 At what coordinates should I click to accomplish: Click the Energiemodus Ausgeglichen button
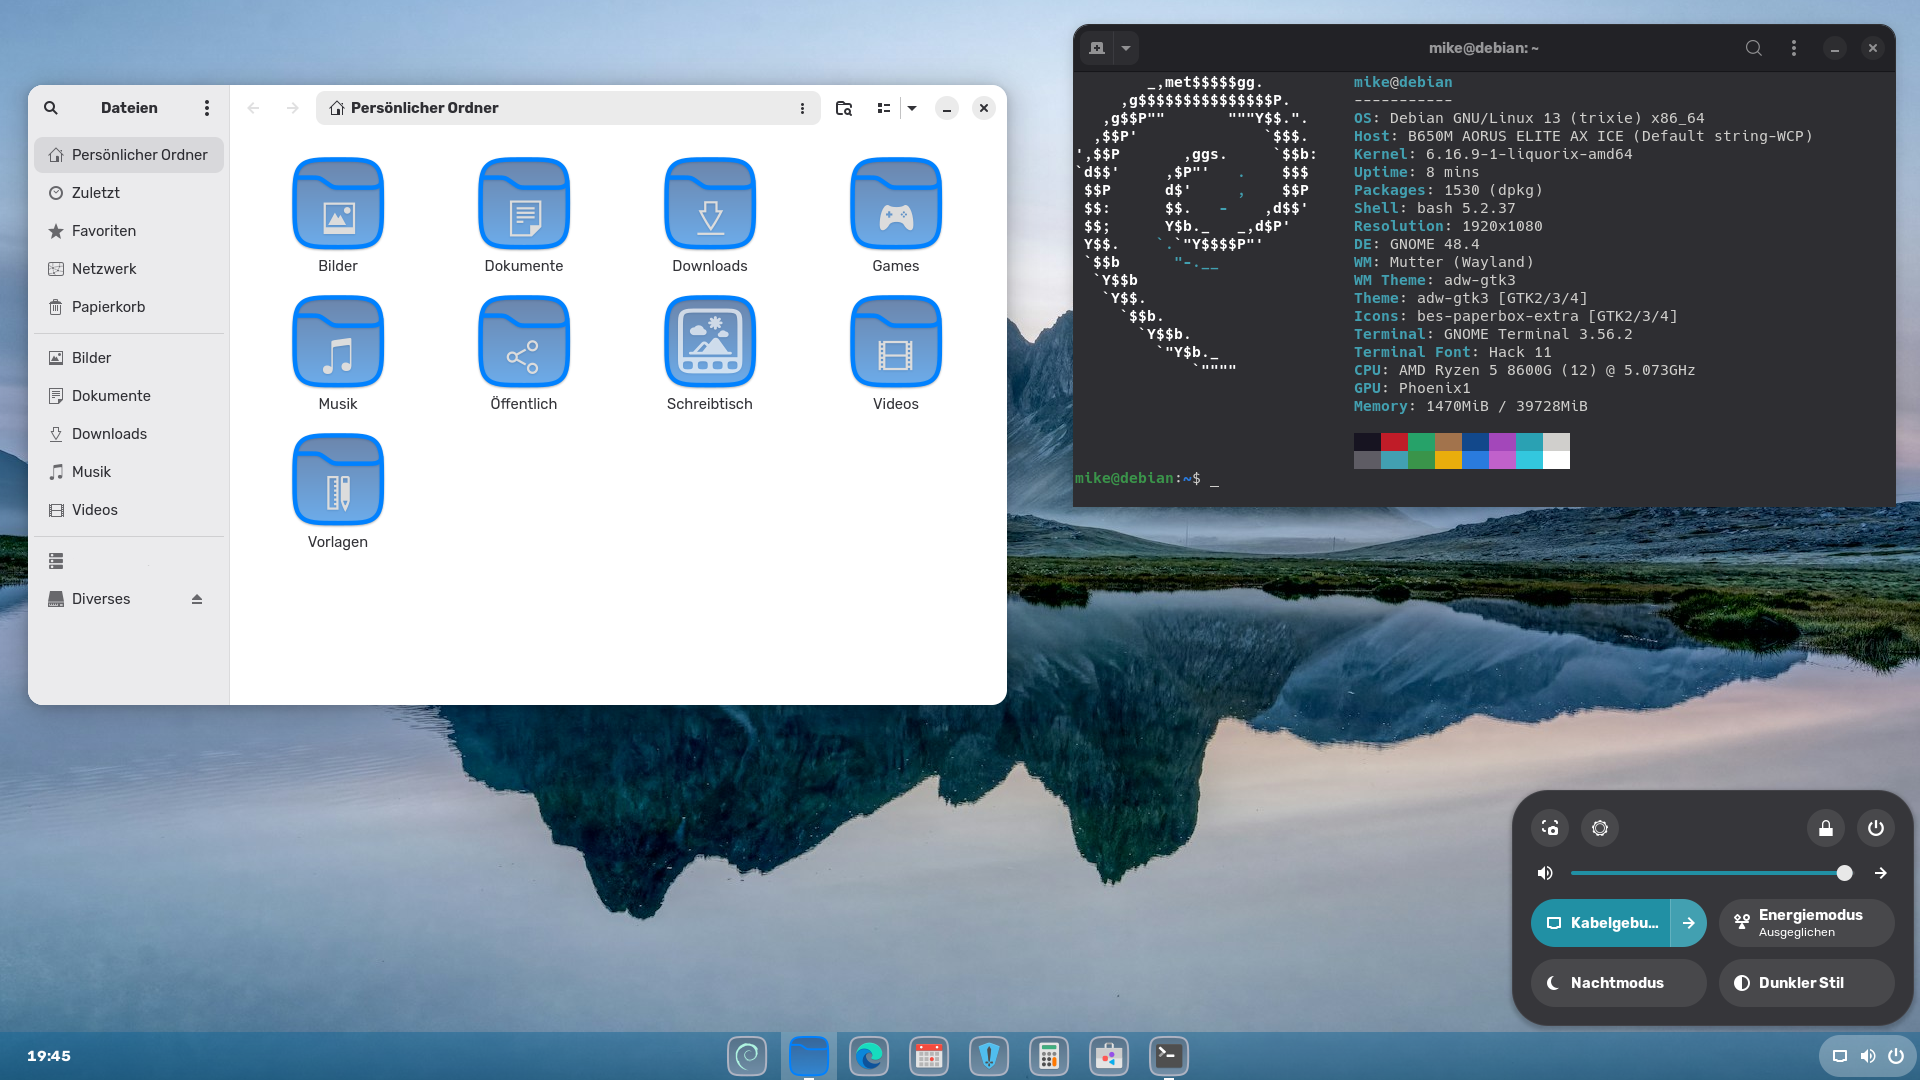(1806, 923)
